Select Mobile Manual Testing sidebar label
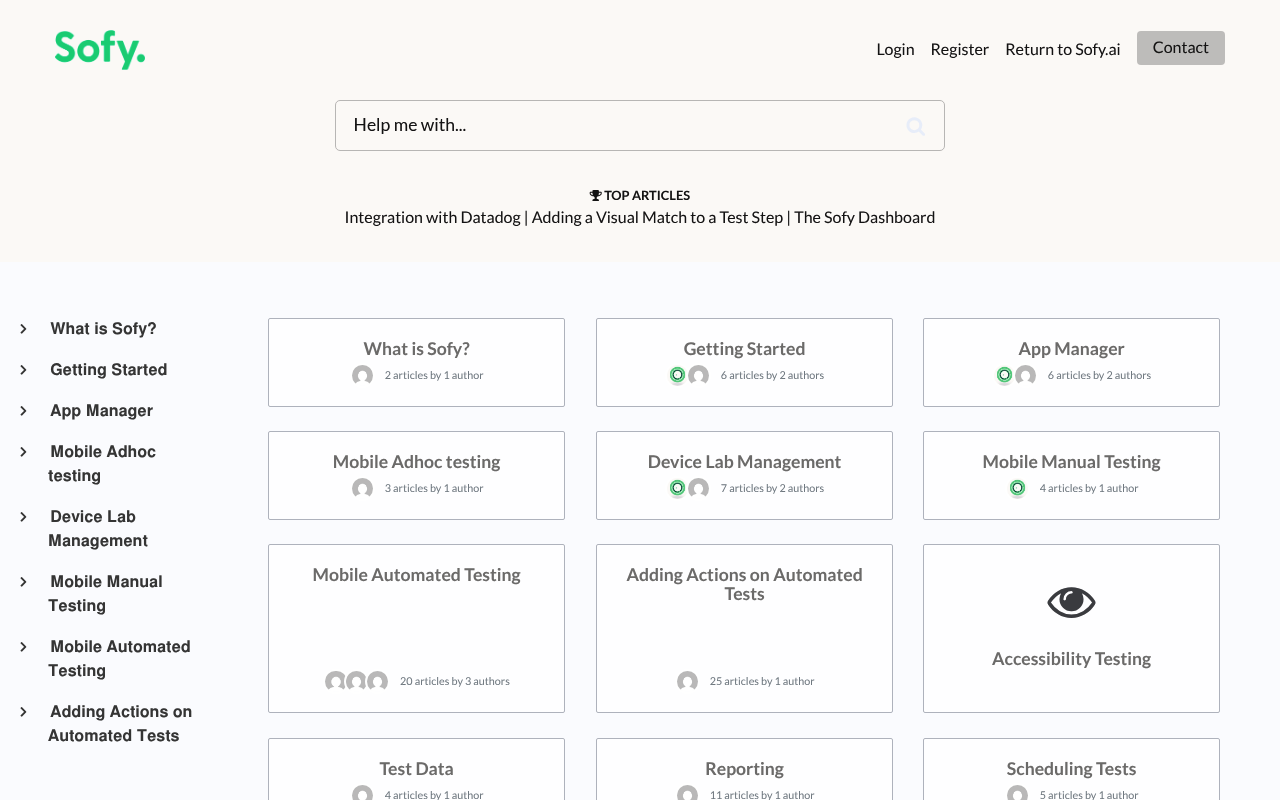The image size is (1280, 800). point(105,594)
